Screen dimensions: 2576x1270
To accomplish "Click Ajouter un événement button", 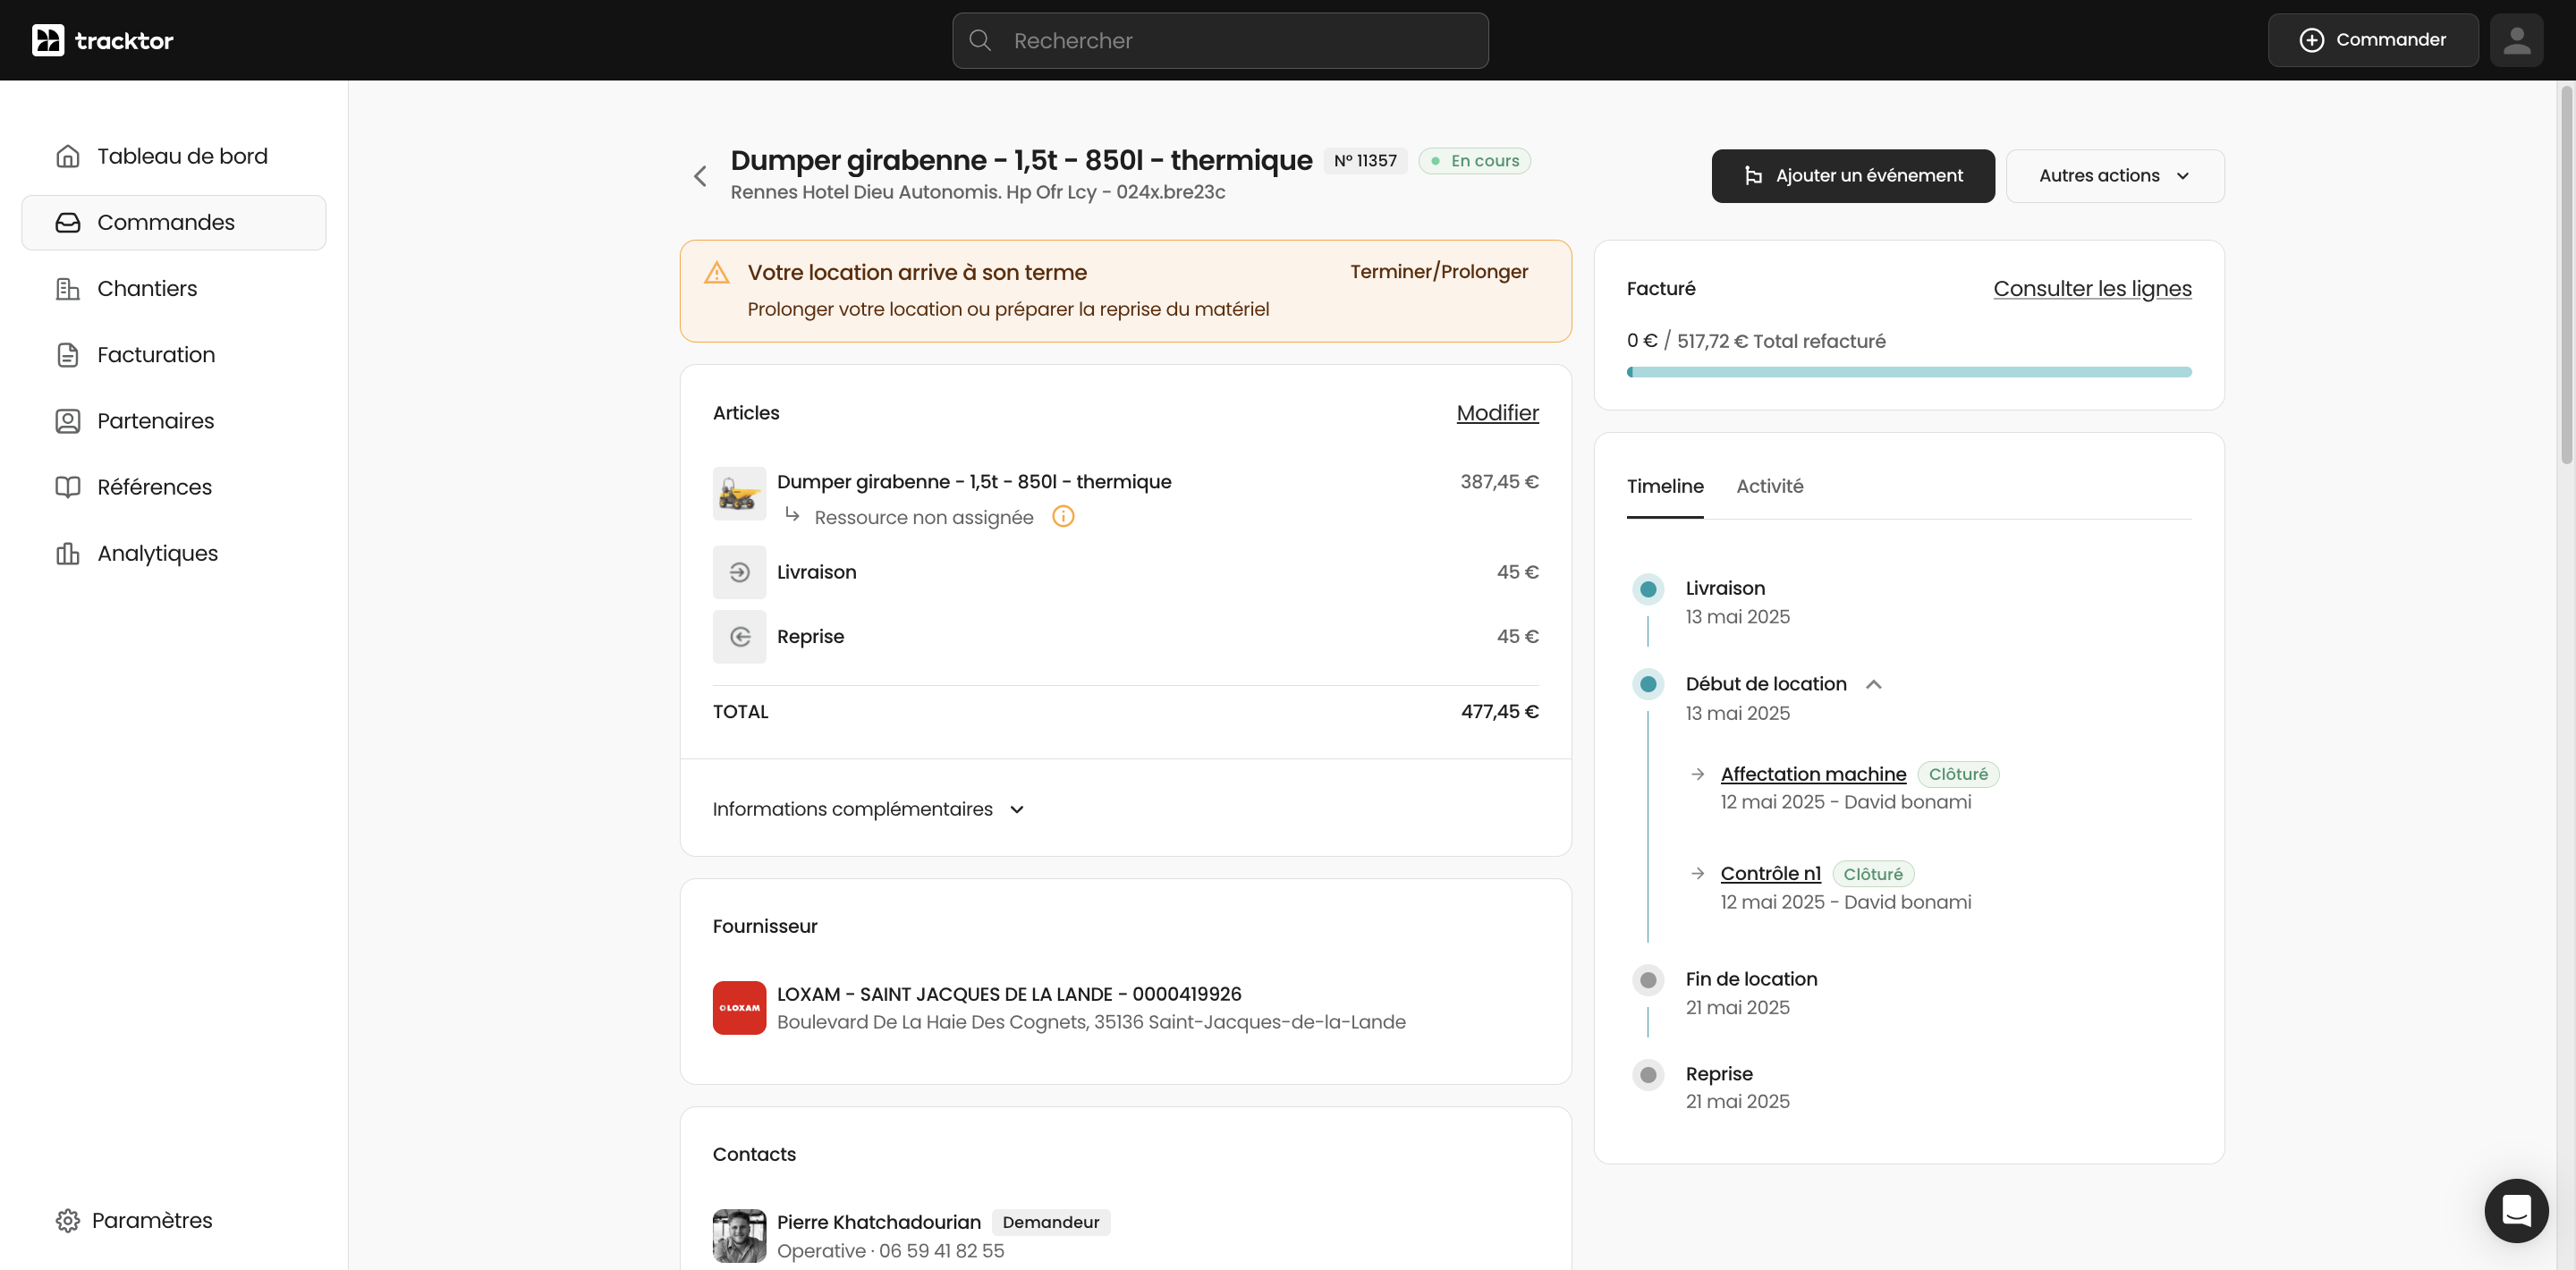I will coord(1853,176).
